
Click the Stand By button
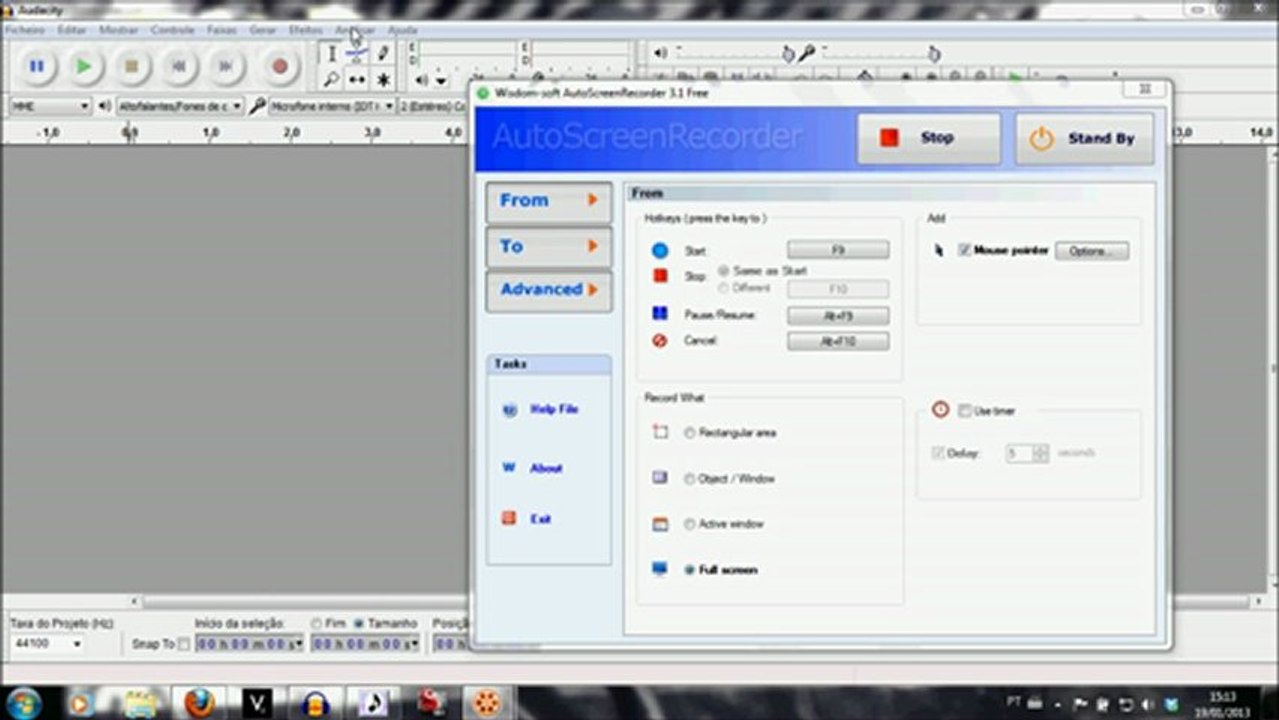point(1085,139)
